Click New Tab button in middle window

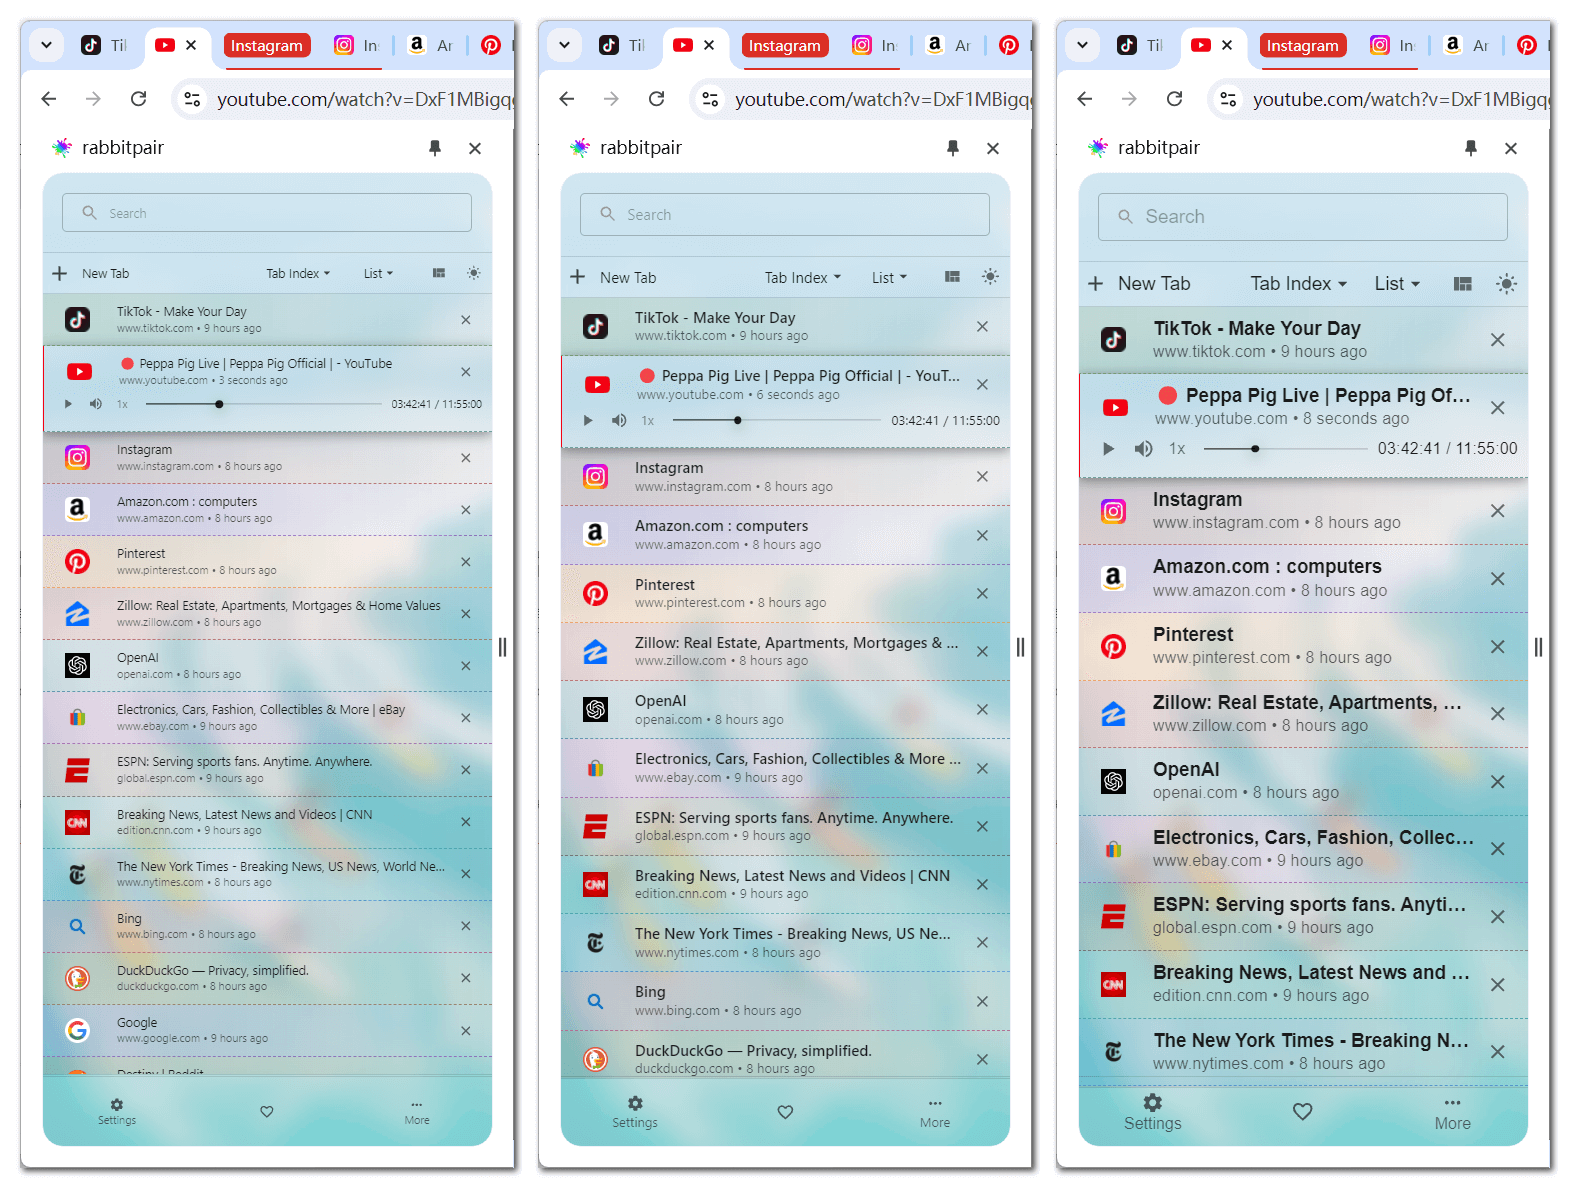(613, 277)
